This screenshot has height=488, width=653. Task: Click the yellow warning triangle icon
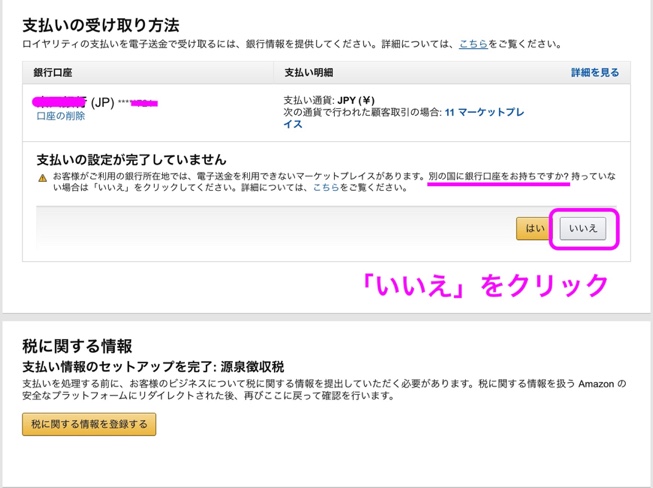tap(43, 178)
